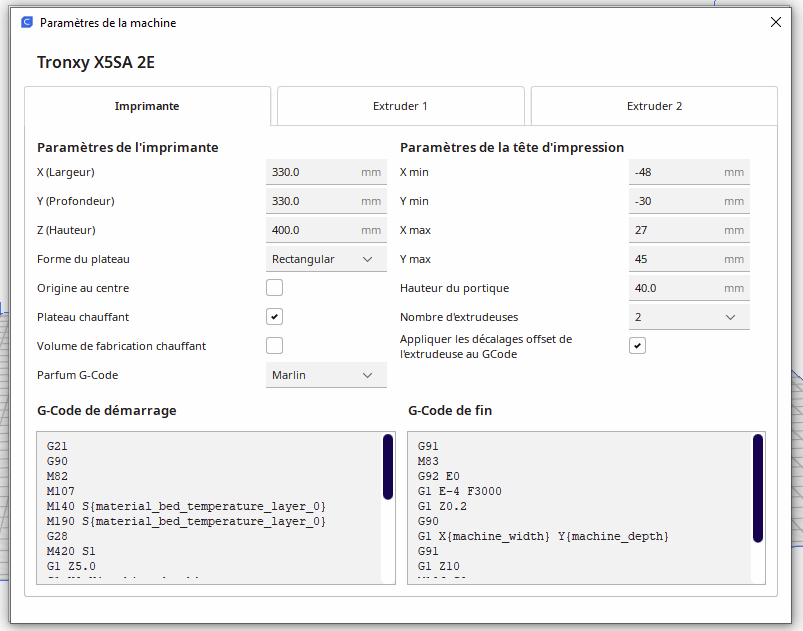Click the M420 S1 line in start G-Code

pyautogui.click(x=71, y=551)
